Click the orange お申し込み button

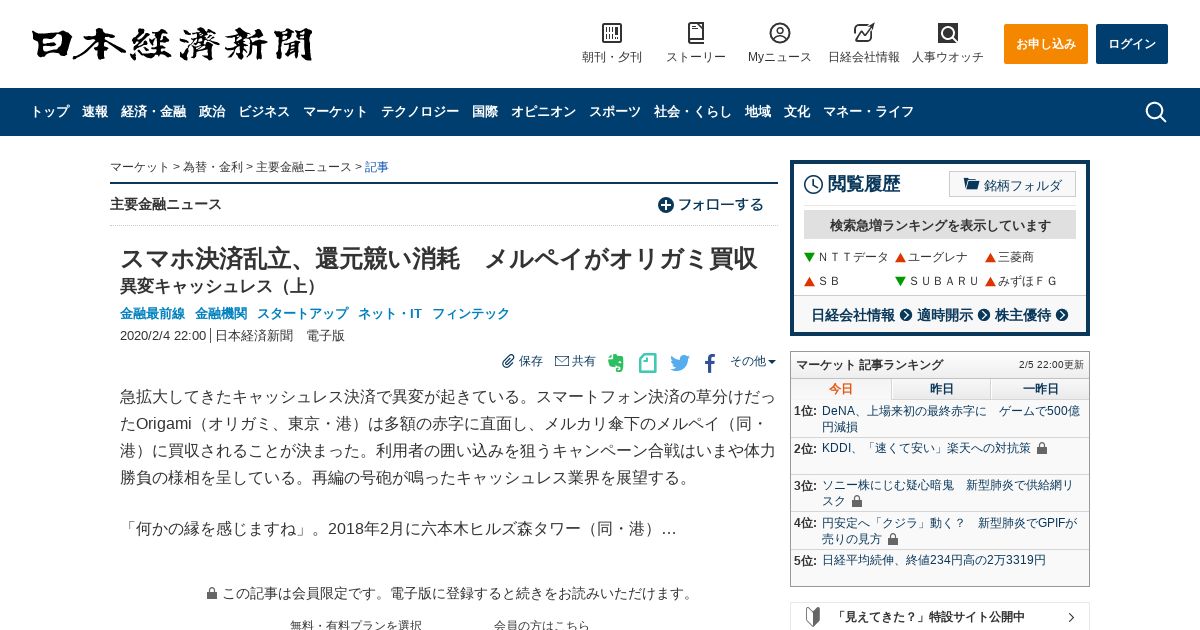point(1046,44)
